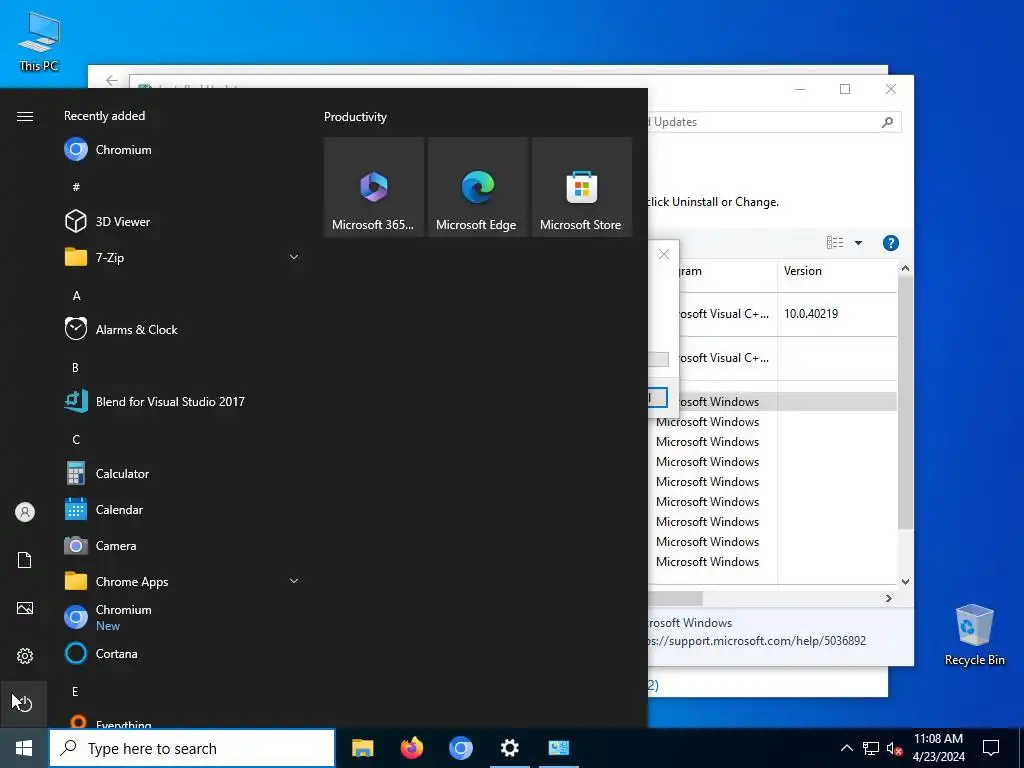Open Help icon in updates window

[891, 243]
